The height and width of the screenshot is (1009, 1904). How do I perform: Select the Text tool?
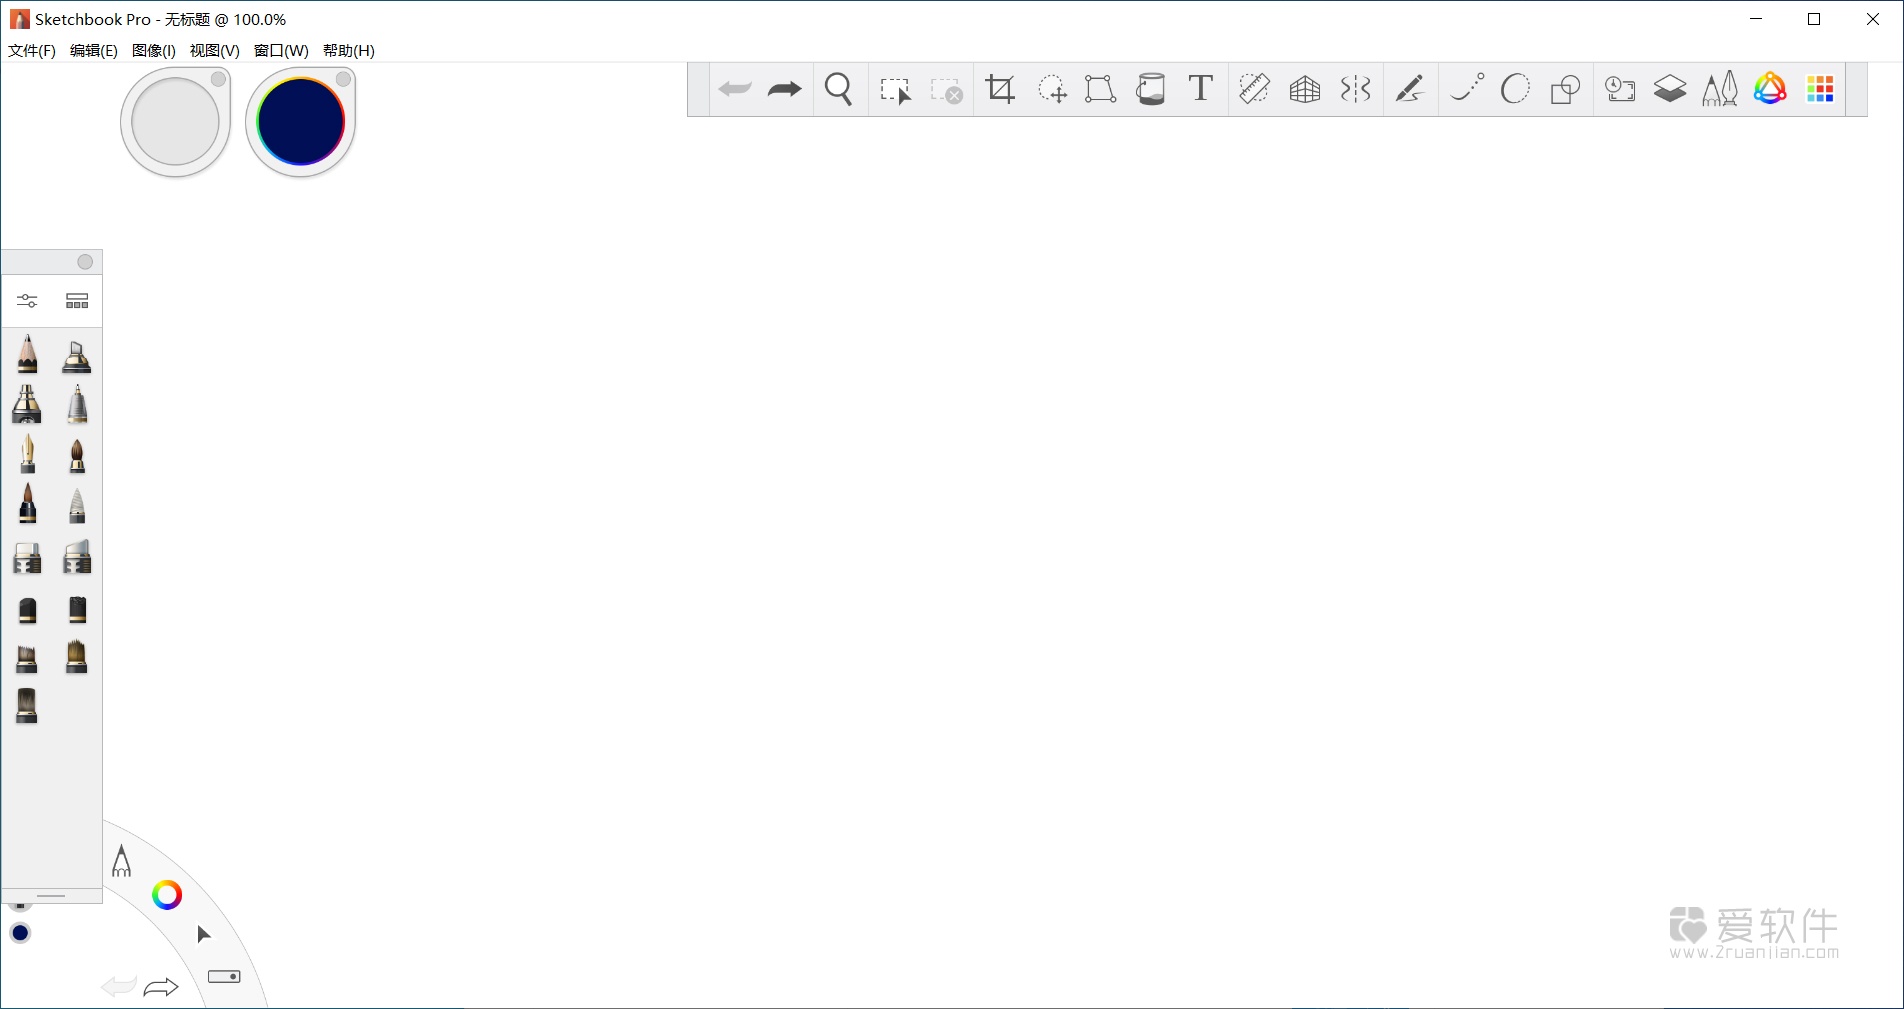point(1199,89)
